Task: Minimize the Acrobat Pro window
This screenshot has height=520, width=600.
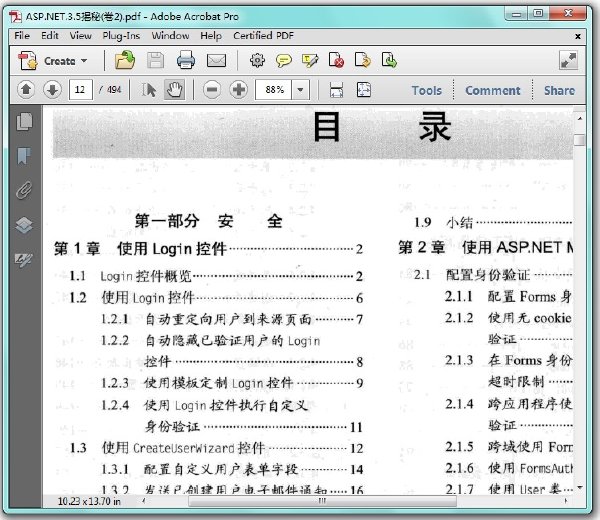Action: pyautogui.click(x=517, y=15)
